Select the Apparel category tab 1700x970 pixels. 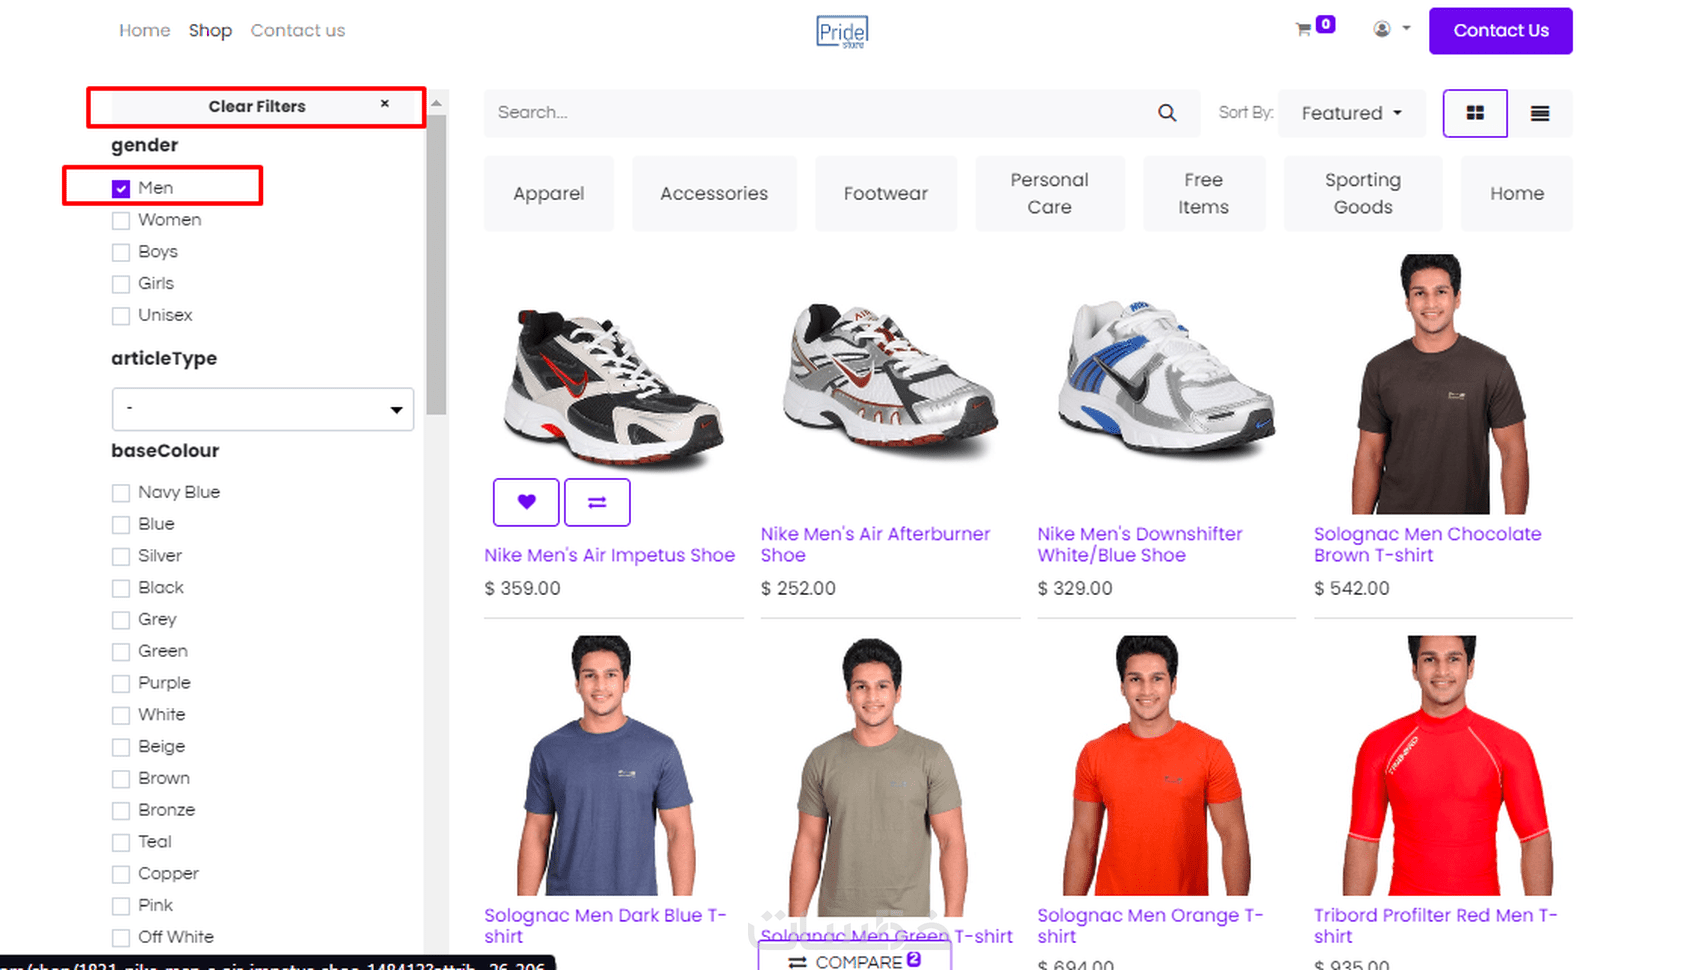[548, 194]
